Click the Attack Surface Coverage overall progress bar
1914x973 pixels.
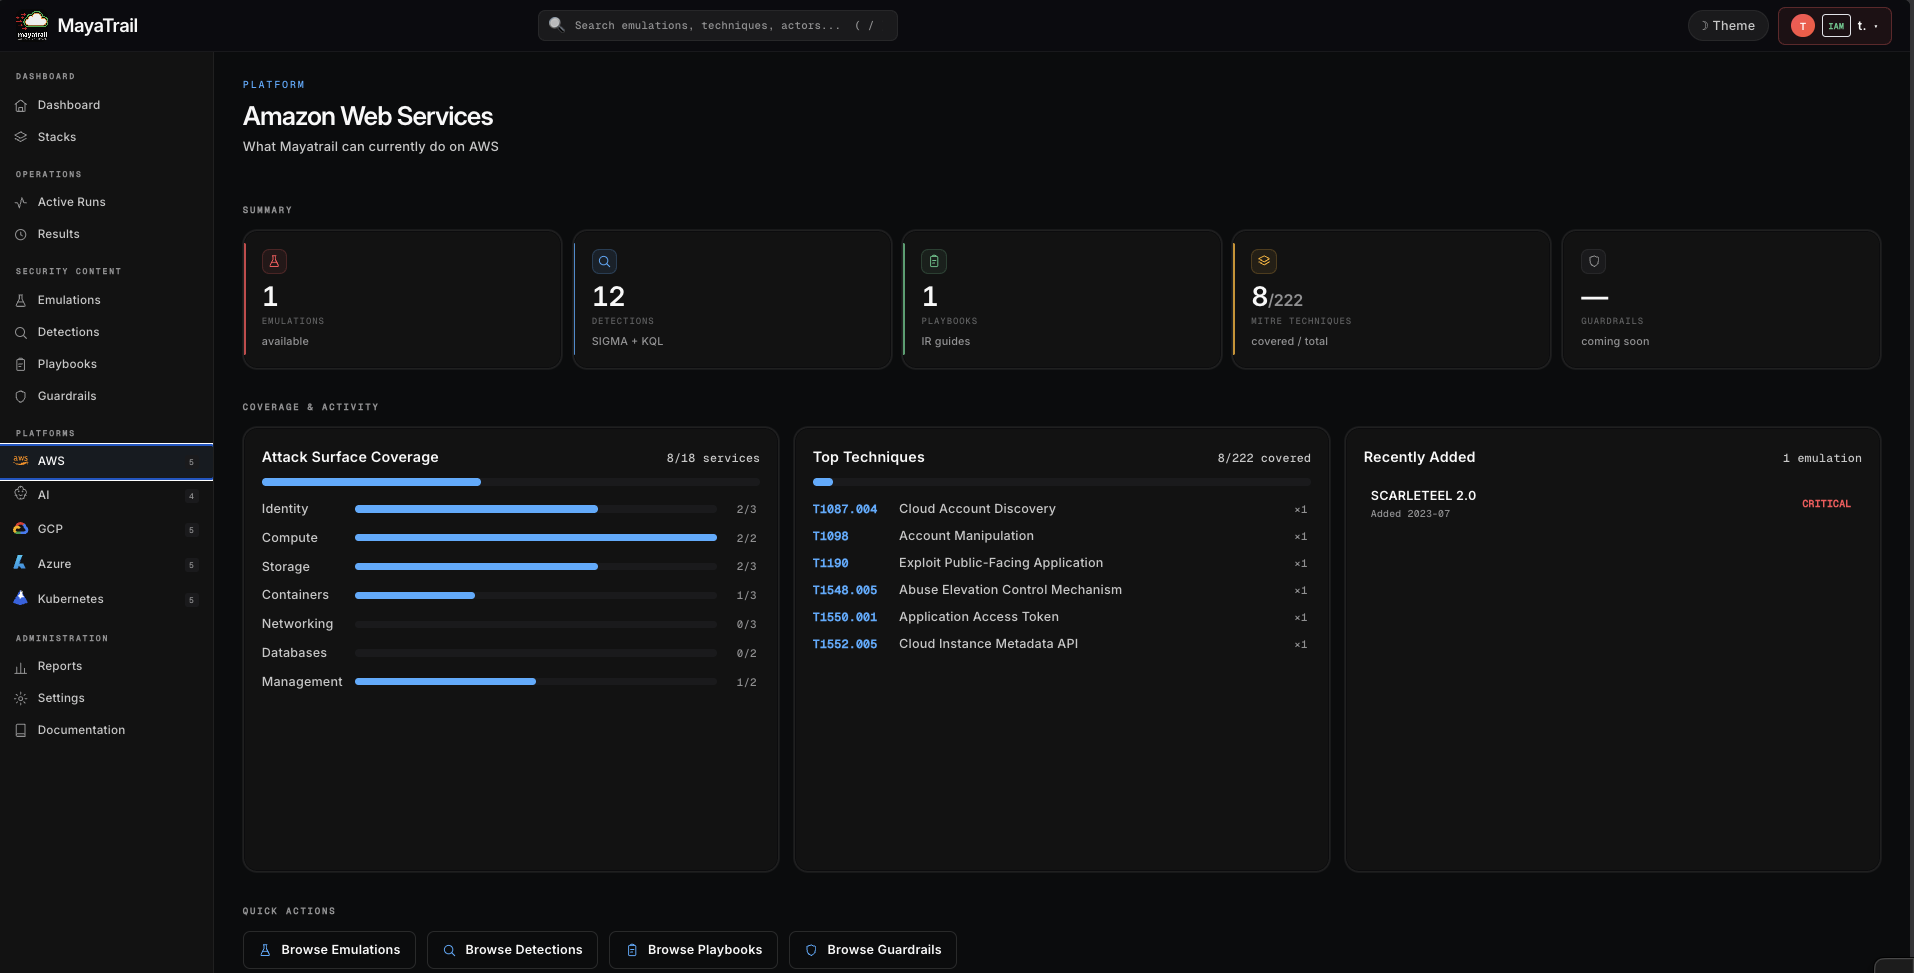click(x=510, y=482)
